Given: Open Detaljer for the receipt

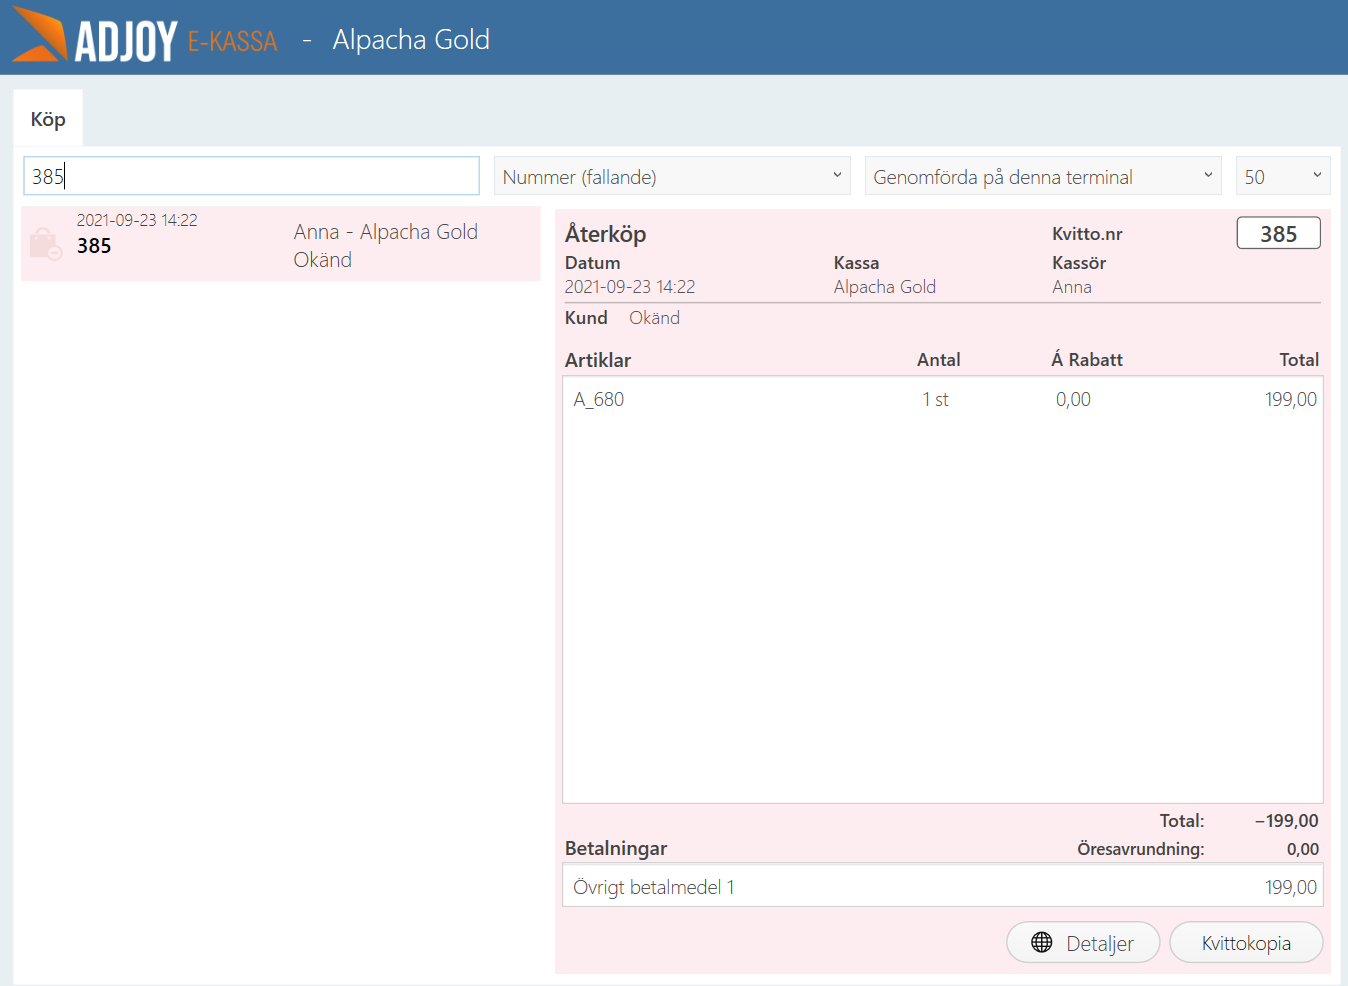Looking at the screenshot, I should point(1083,942).
